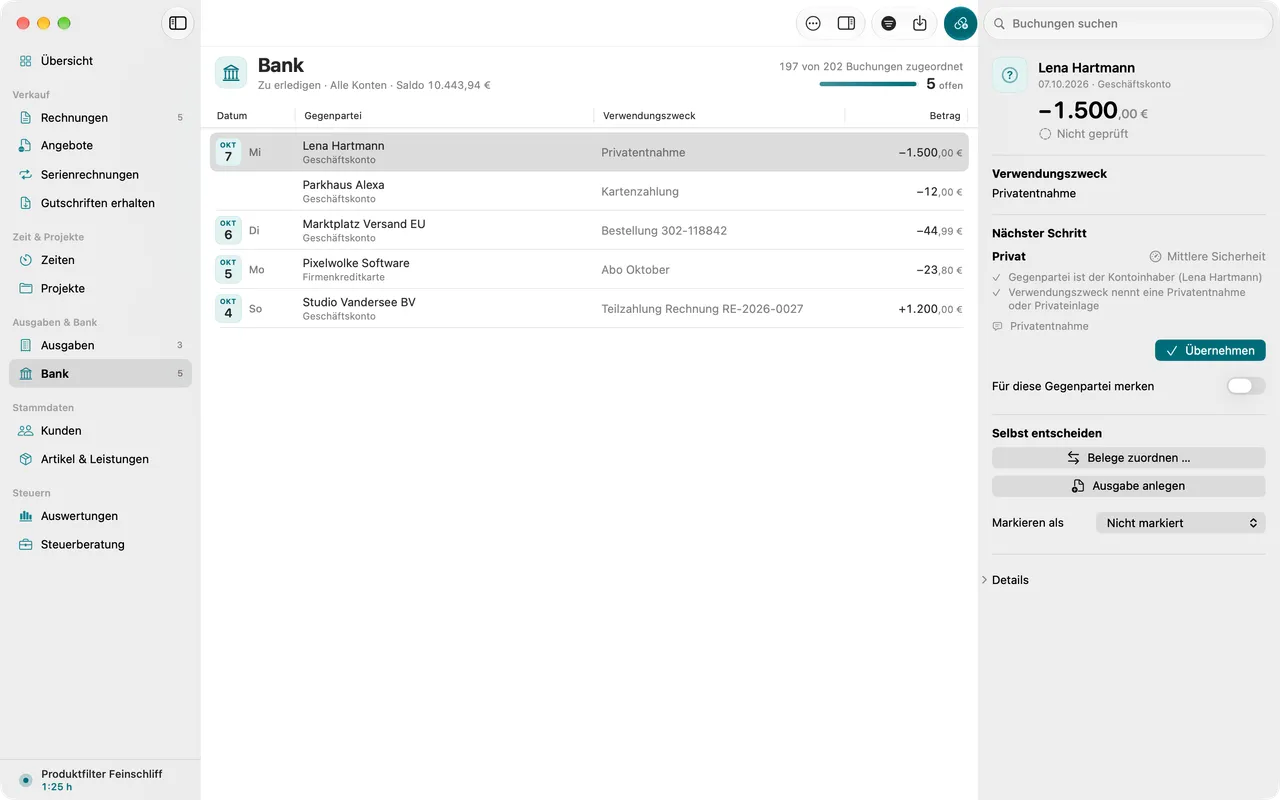The height and width of the screenshot is (800, 1280).
Task: Toggle the sidebar visibility button
Action: pos(178,23)
